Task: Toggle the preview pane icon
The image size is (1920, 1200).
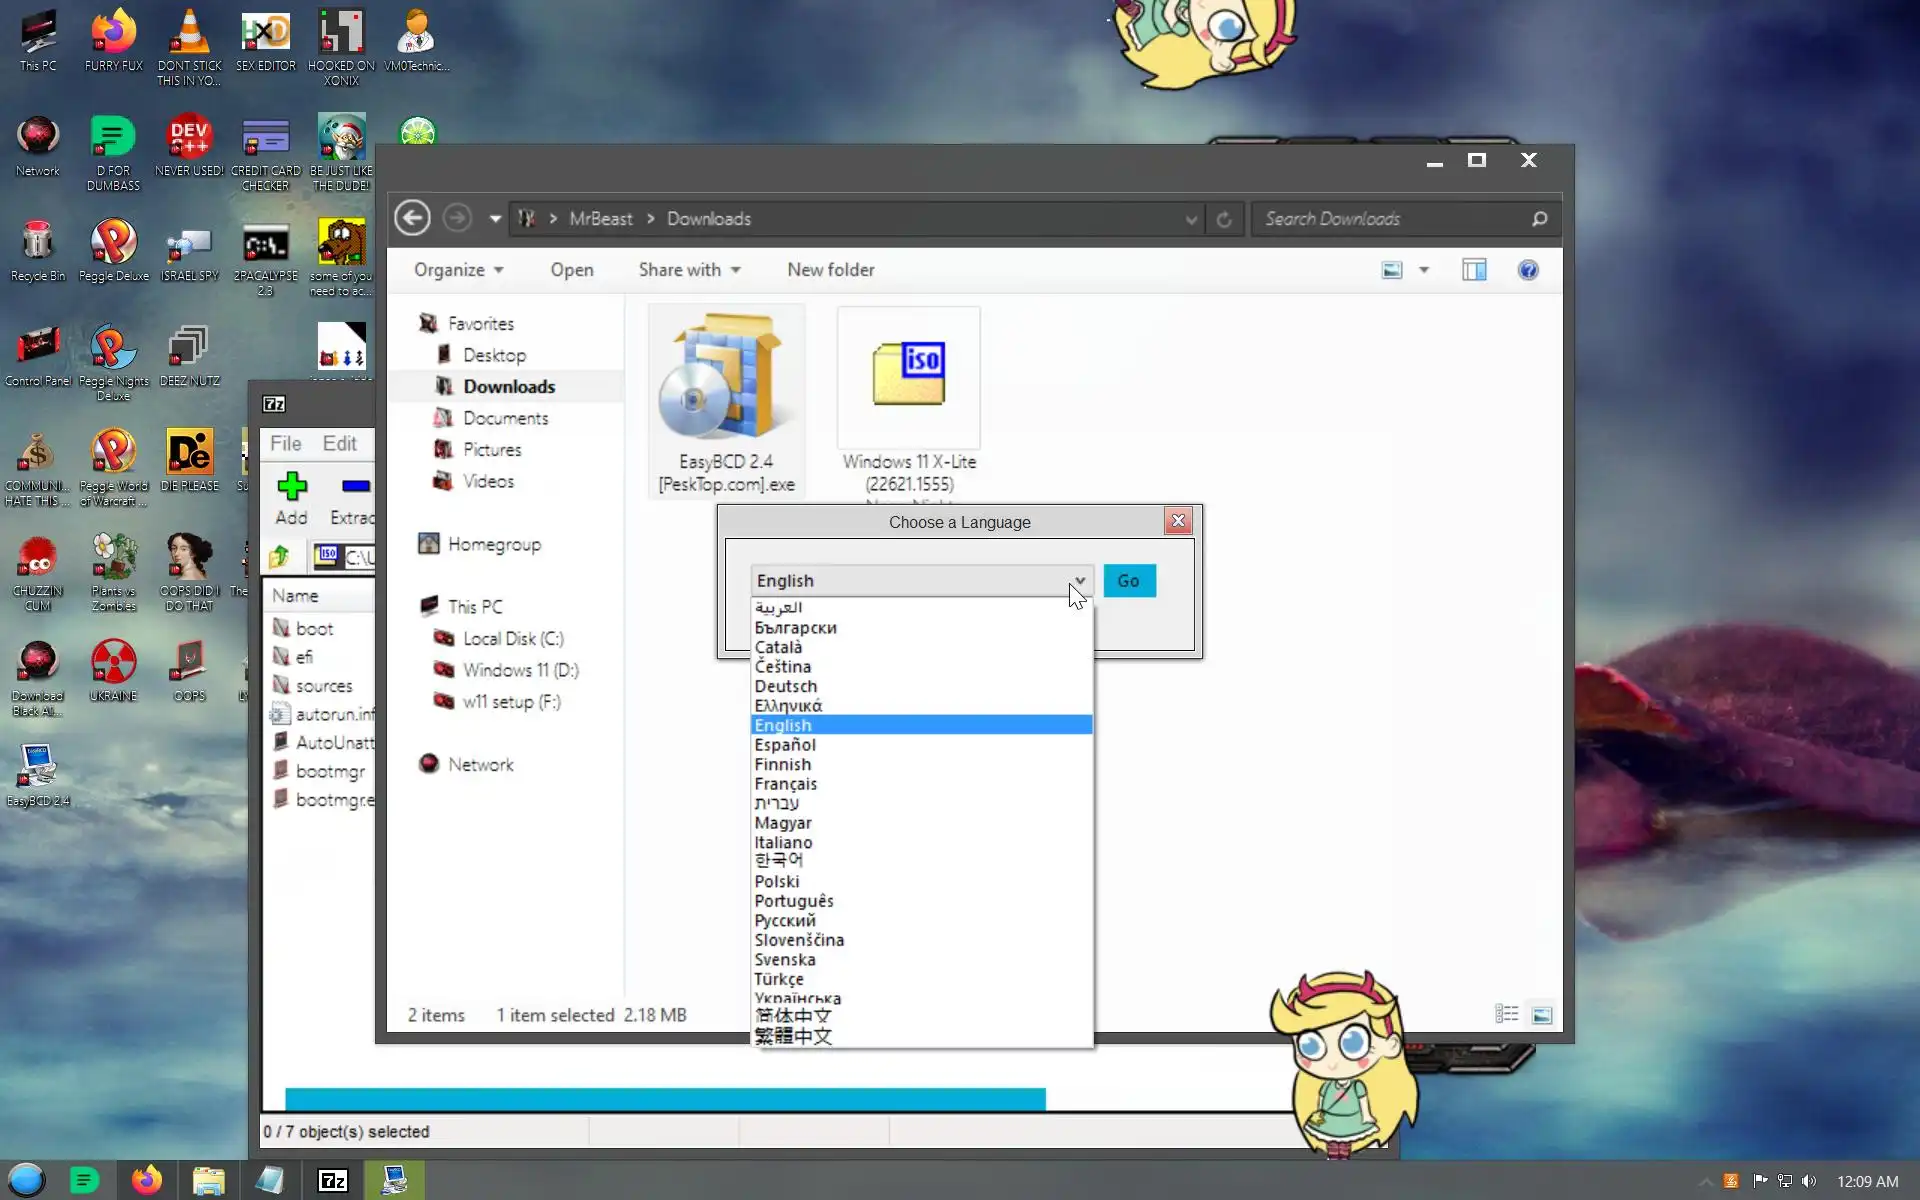Action: click(x=1473, y=270)
